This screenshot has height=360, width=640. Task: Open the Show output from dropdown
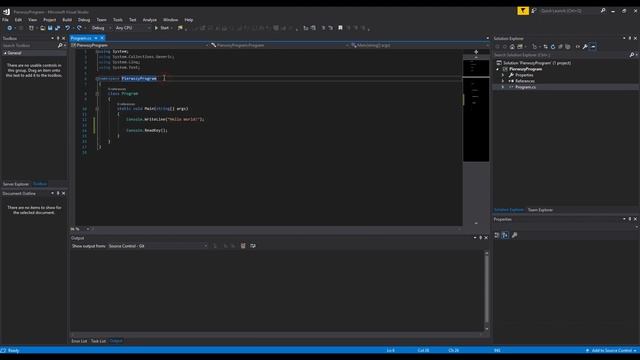pos(158,246)
